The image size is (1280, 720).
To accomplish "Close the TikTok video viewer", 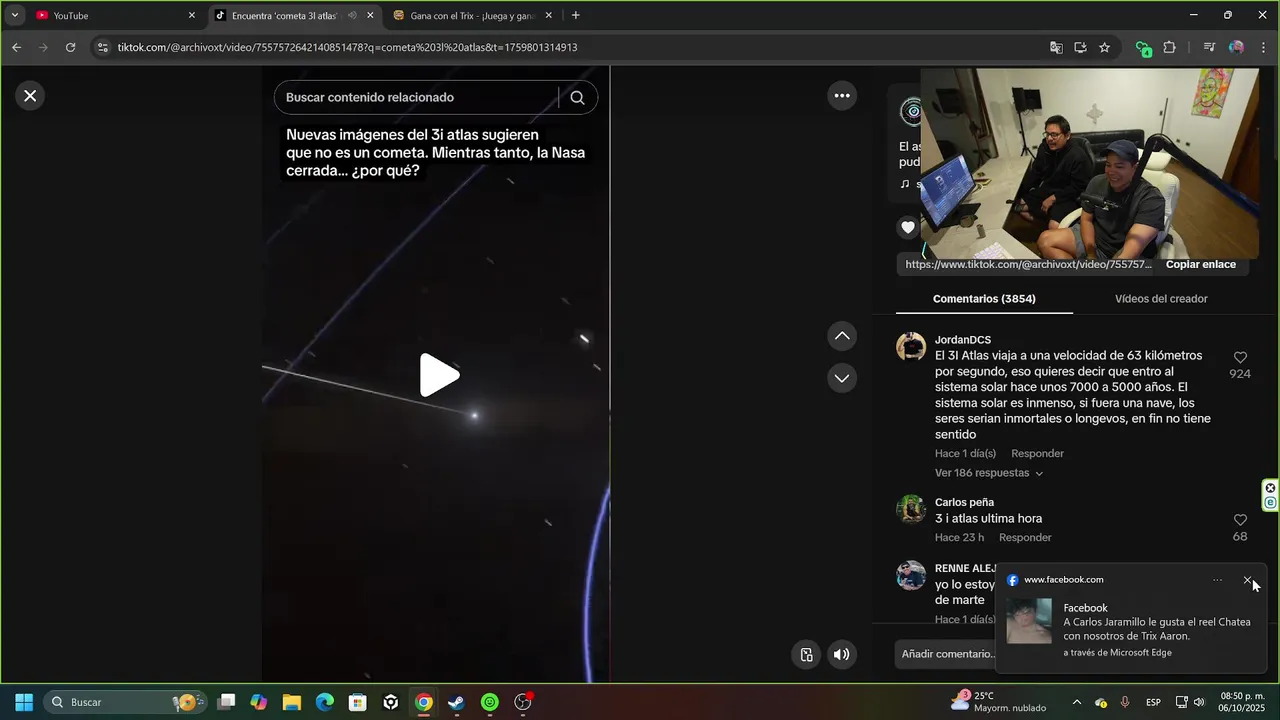I will tap(30, 96).
